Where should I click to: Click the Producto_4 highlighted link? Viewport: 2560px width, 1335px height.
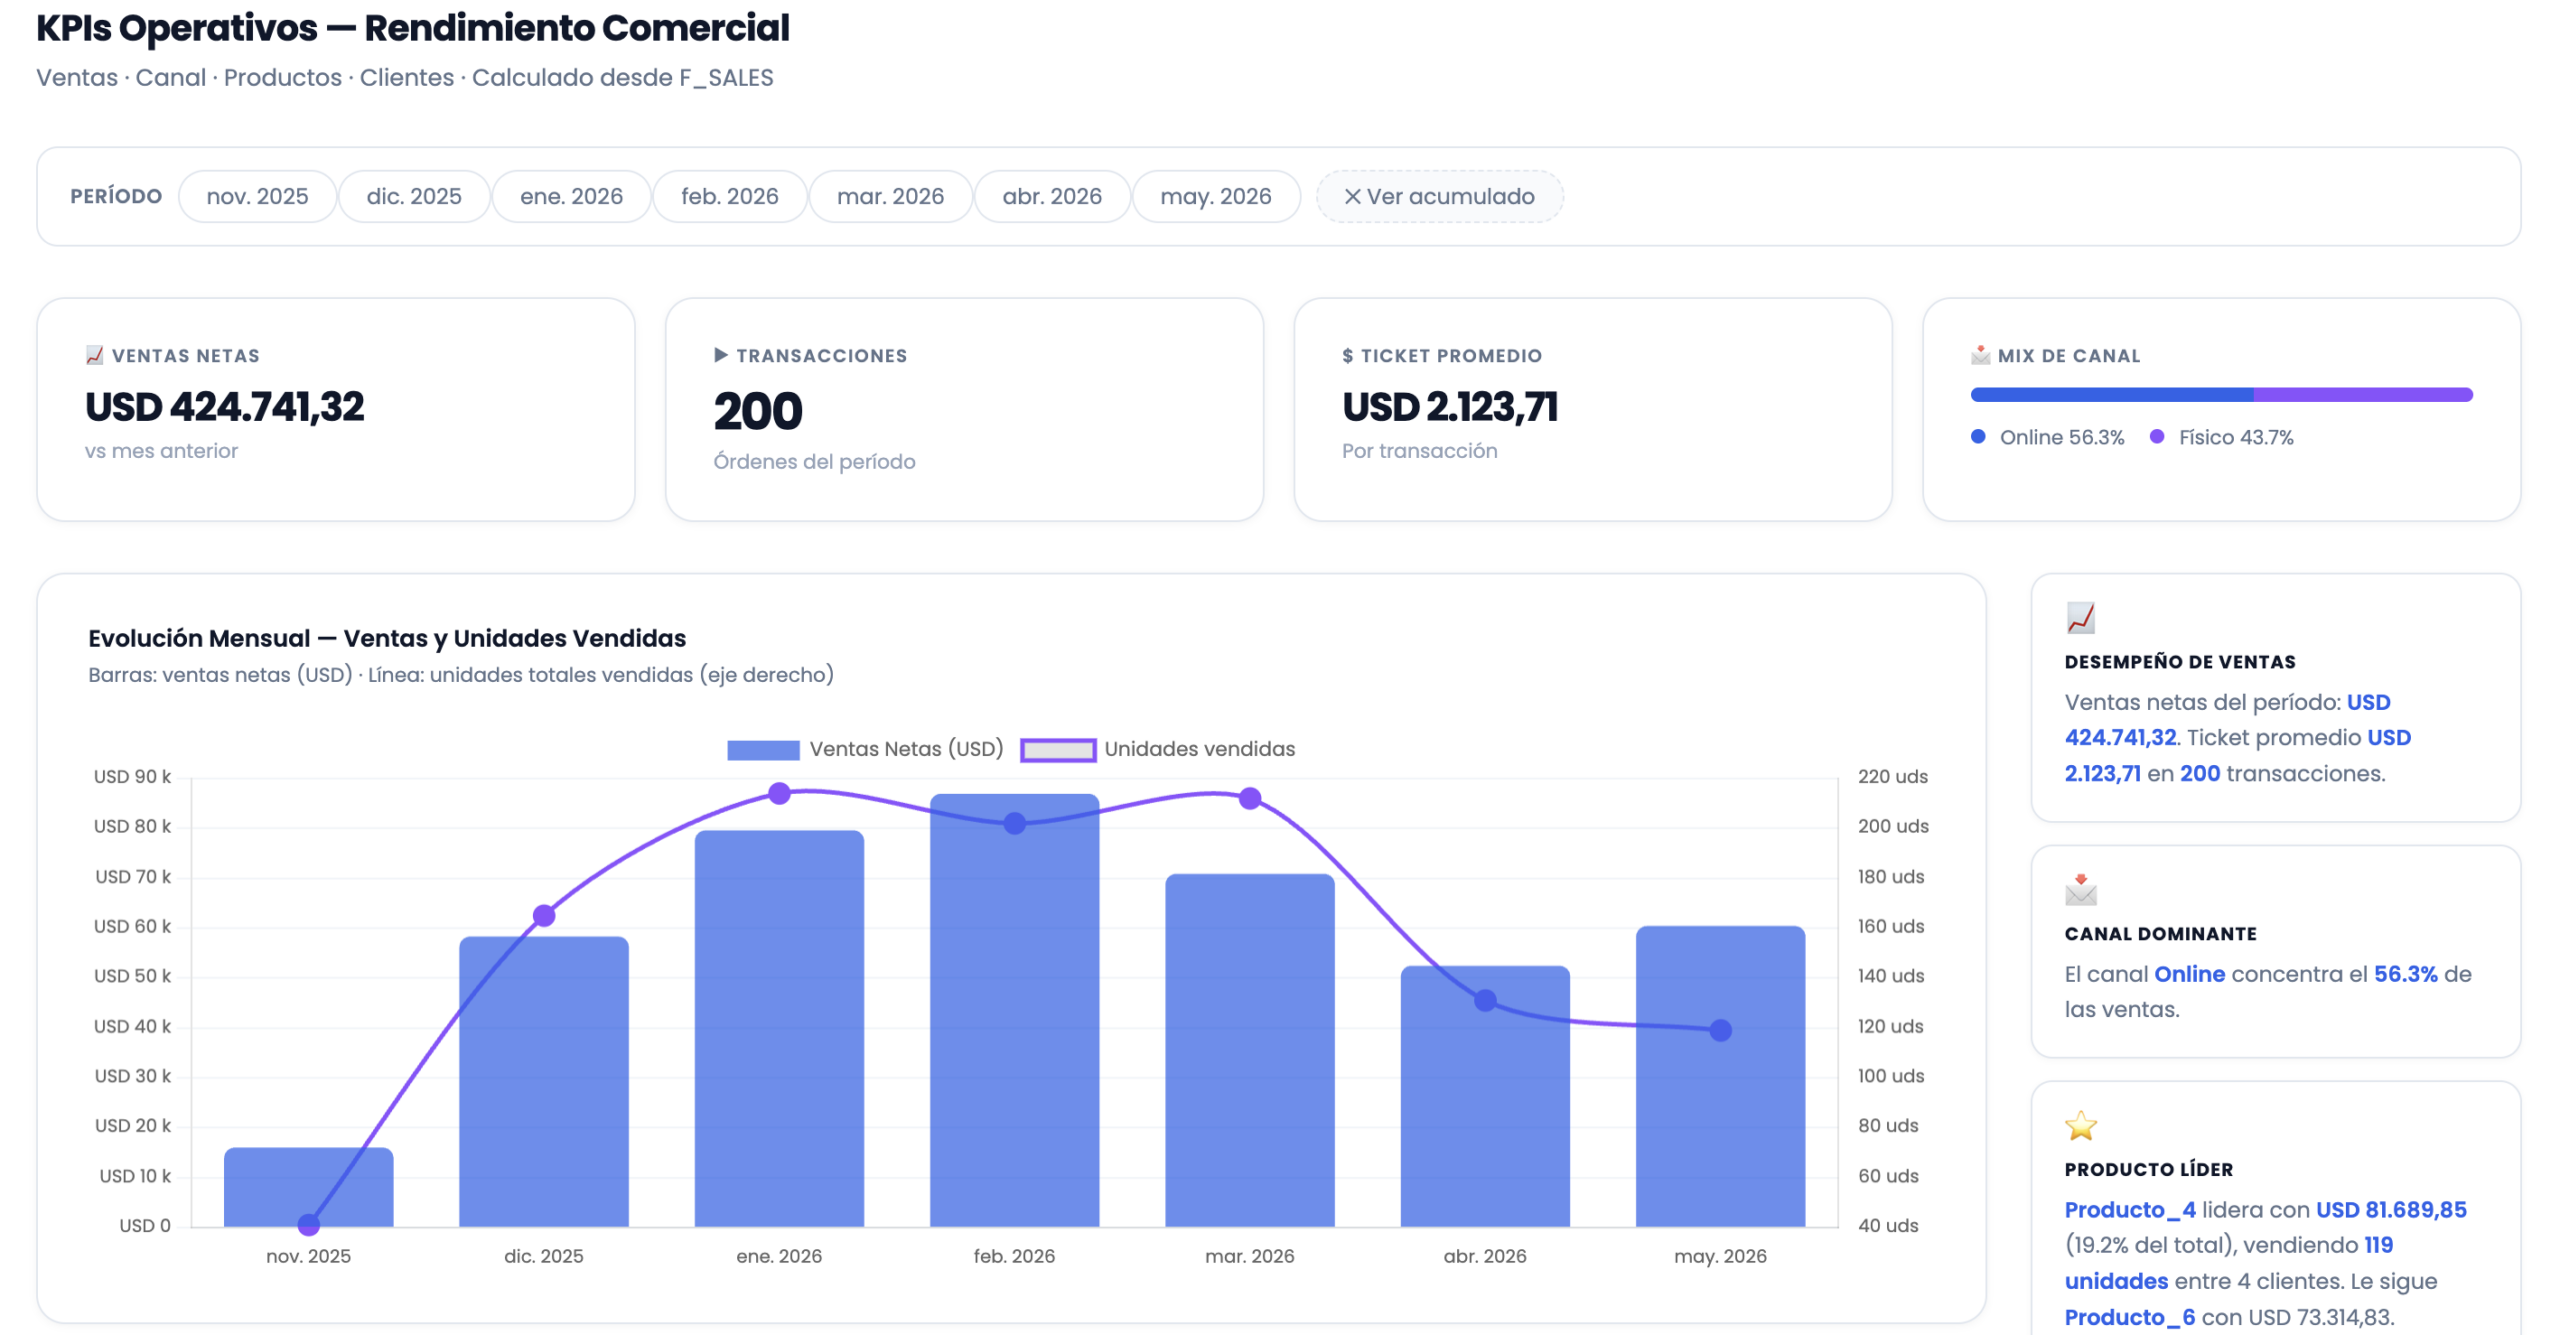[2130, 1210]
